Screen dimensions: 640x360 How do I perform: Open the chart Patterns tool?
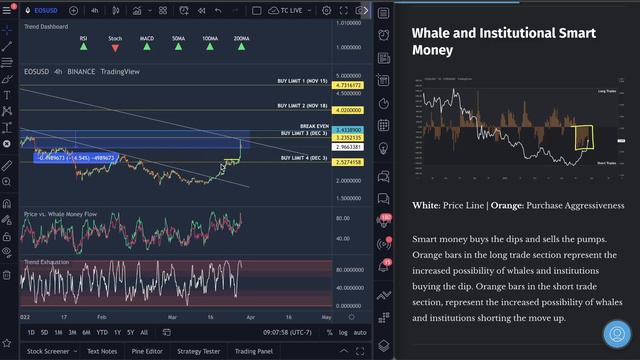[x=7, y=111]
